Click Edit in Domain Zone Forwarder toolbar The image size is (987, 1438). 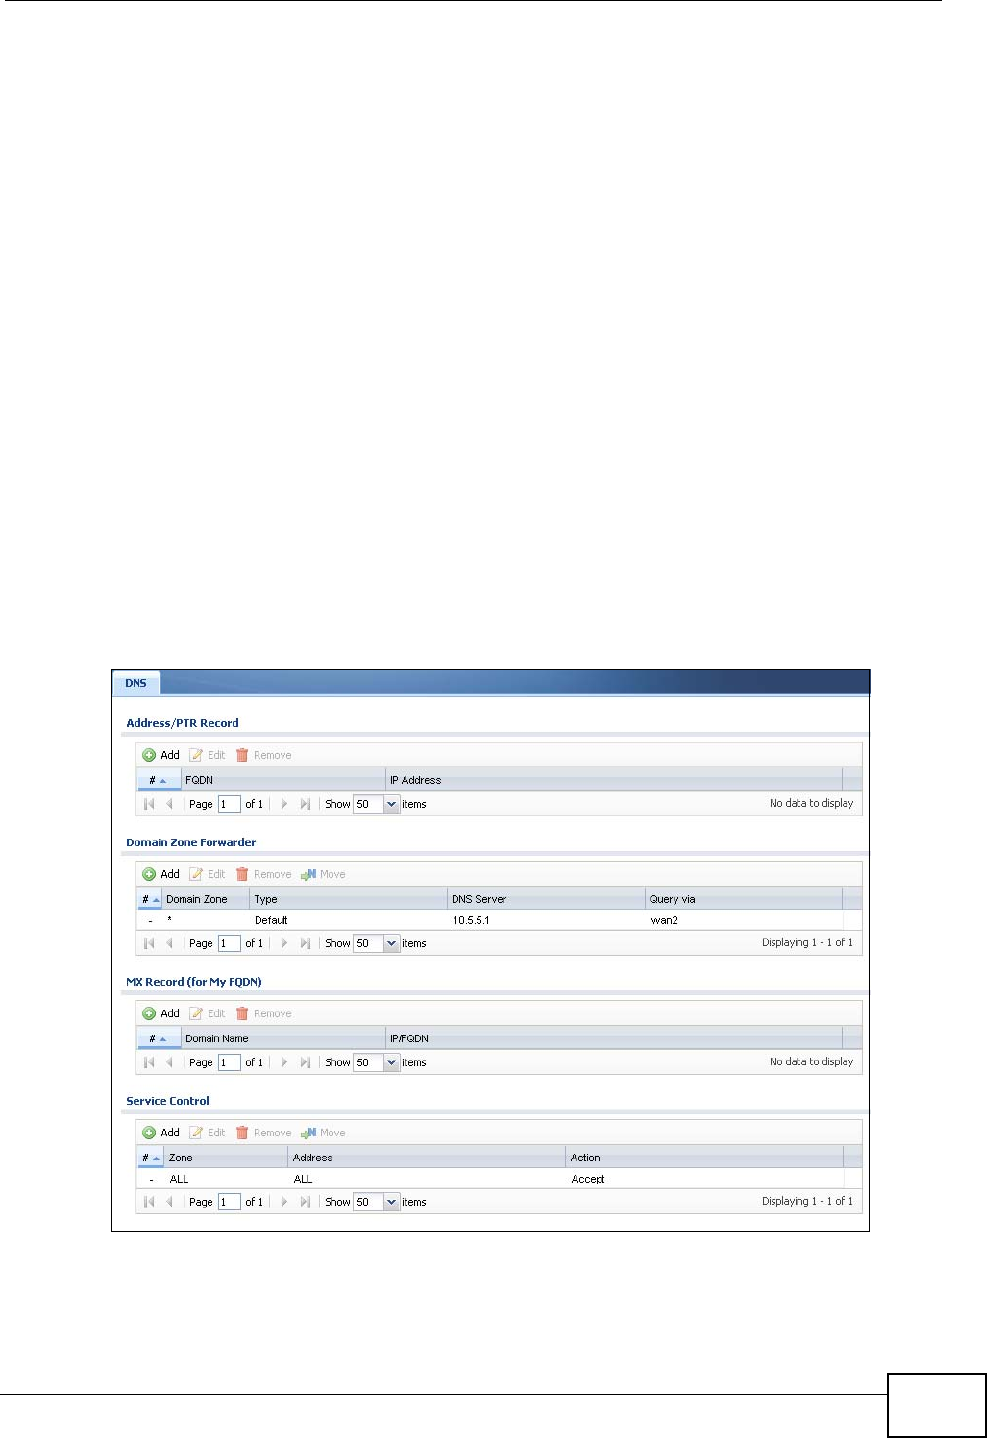point(208,874)
